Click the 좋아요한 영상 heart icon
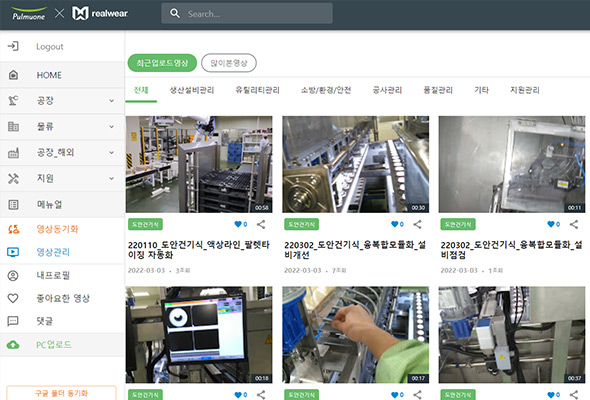 point(13,298)
